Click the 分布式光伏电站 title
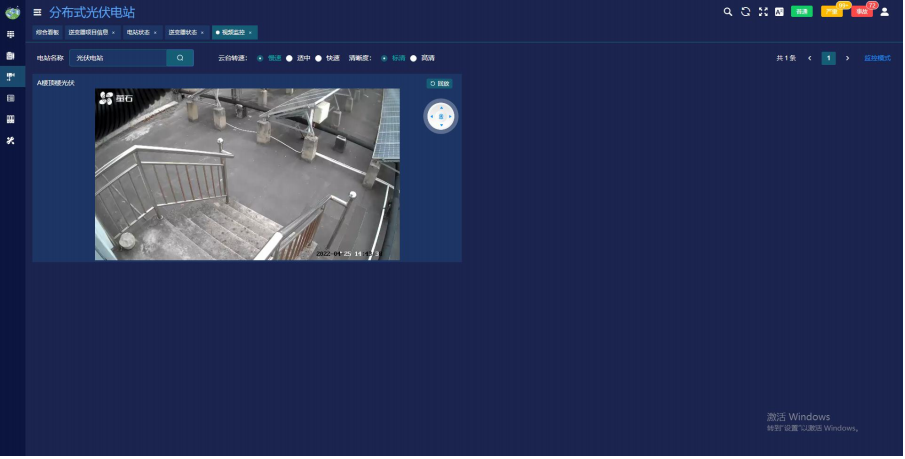The width and height of the screenshot is (905, 459). 92,12
